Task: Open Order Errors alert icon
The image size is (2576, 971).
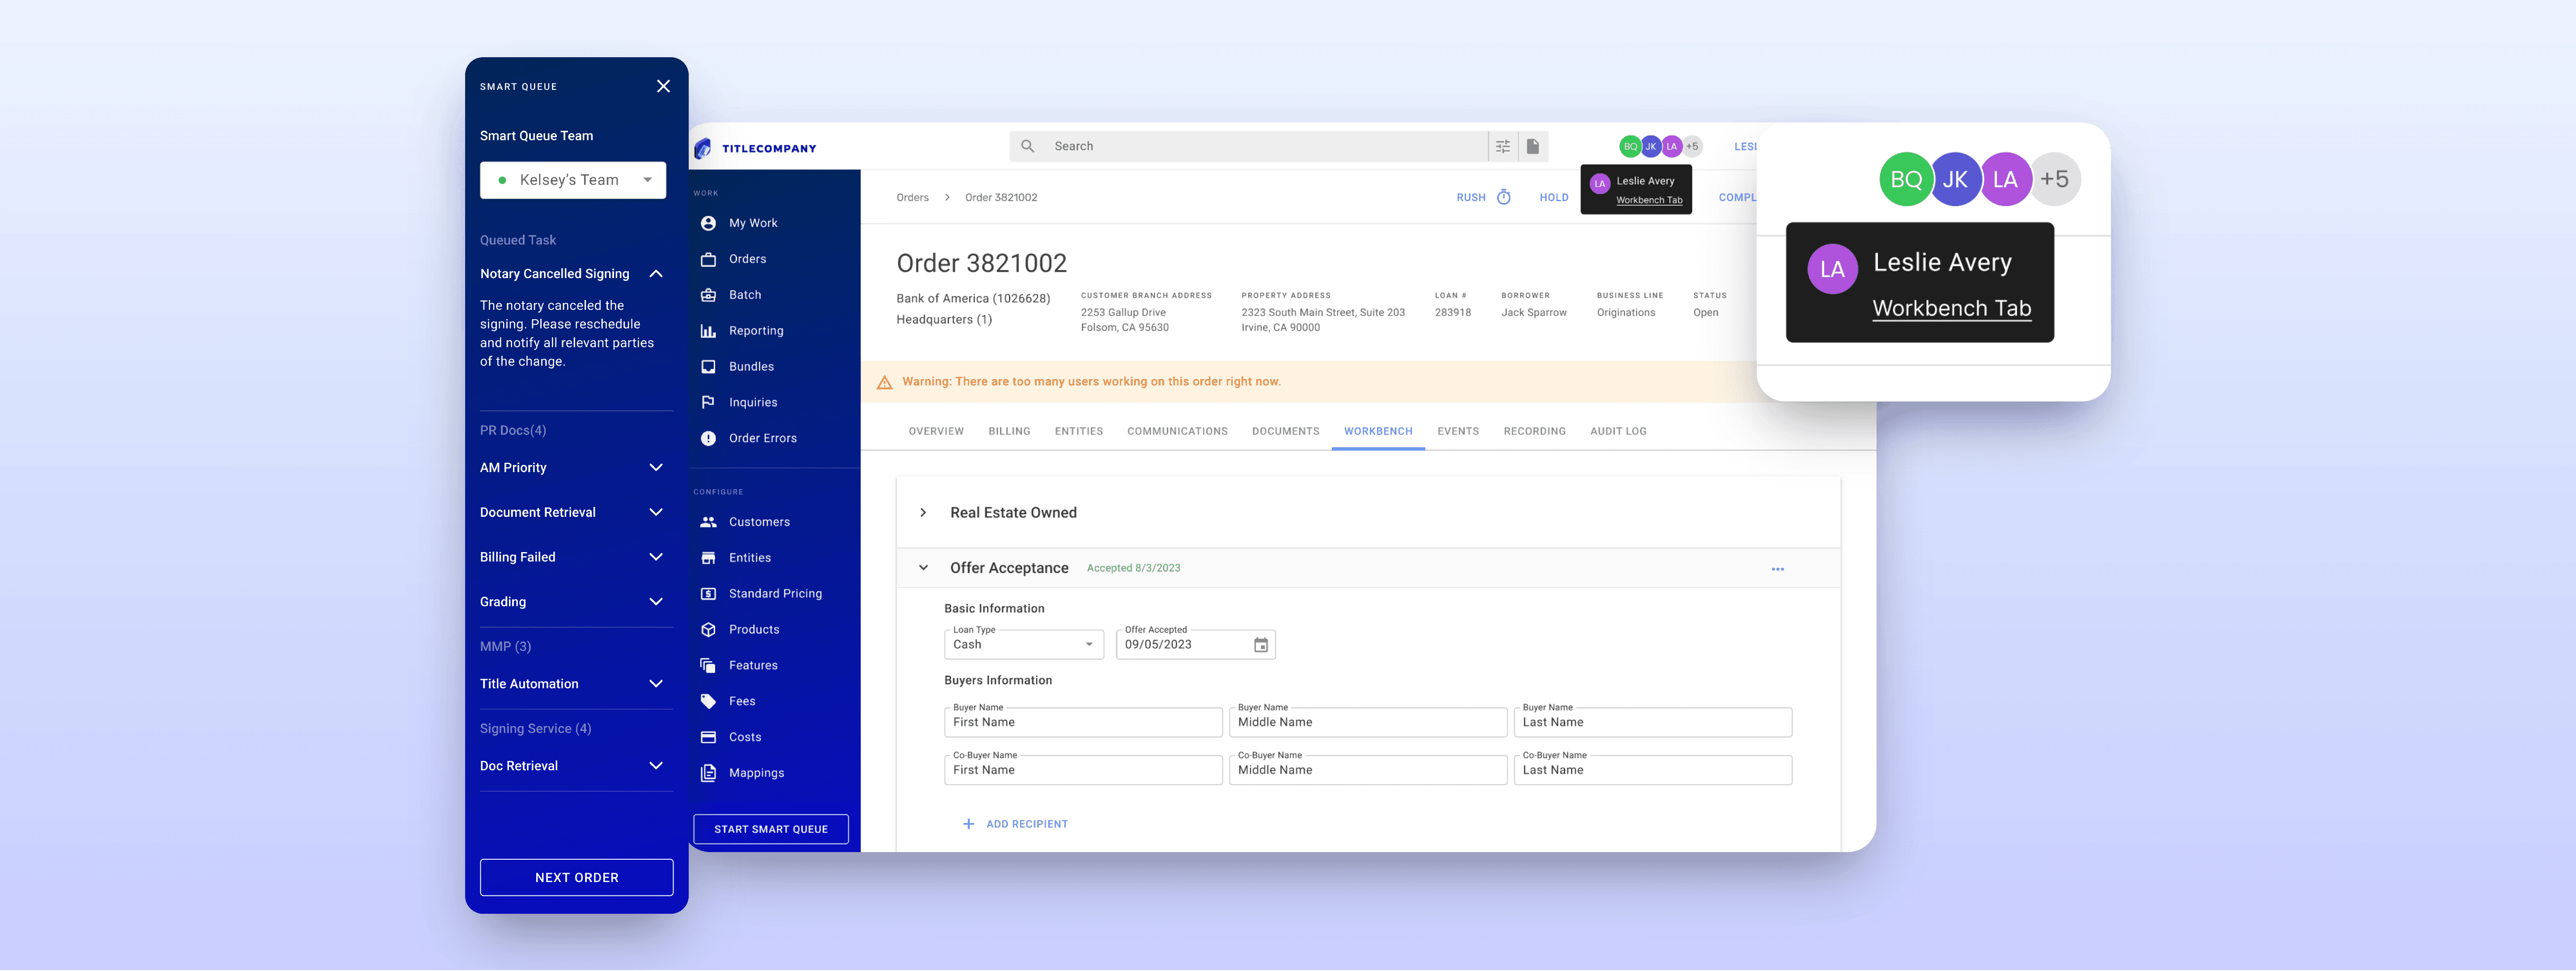Action: [708, 438]
